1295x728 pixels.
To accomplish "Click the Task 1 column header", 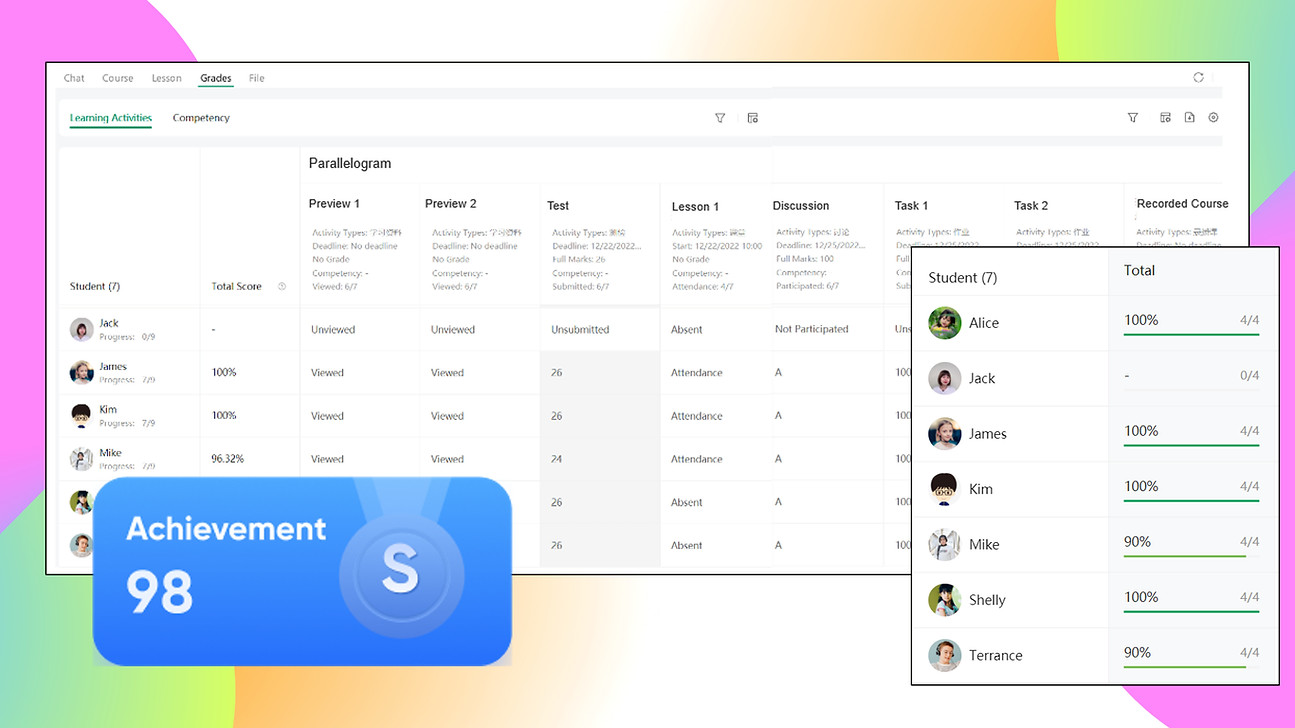I will (x=911, y=206).
